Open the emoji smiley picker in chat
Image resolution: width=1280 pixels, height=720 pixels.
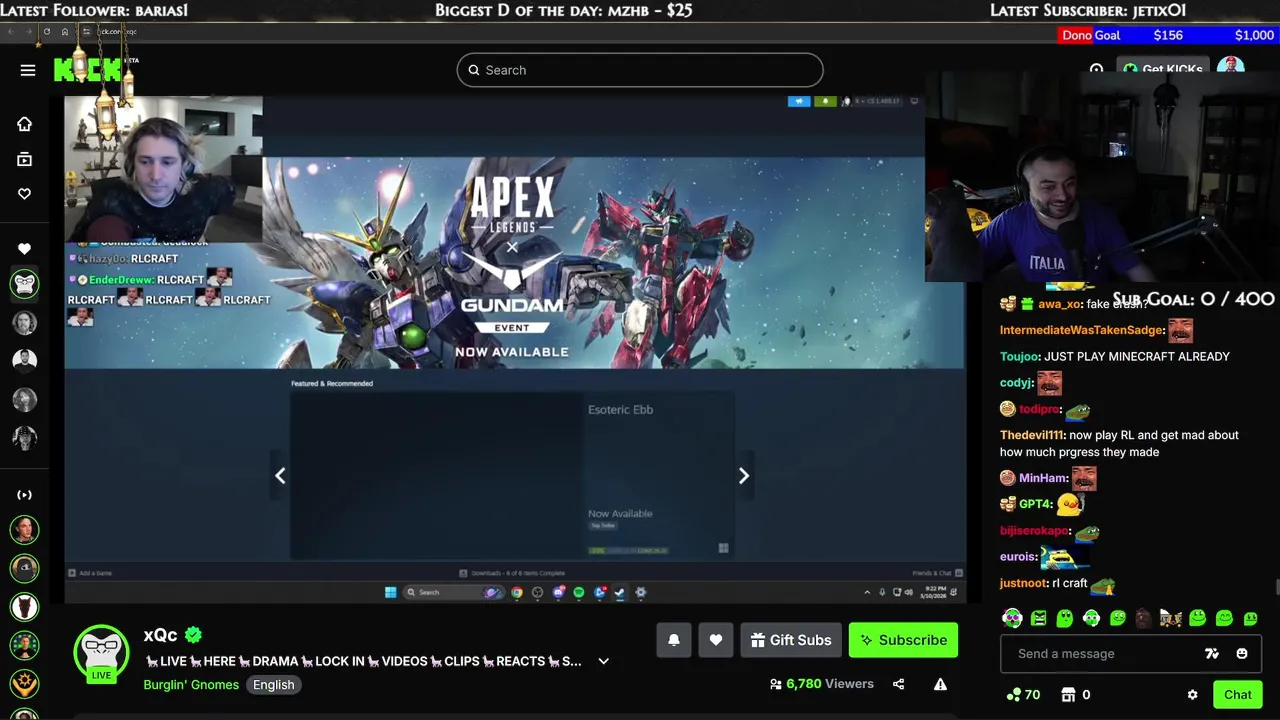pos(1242,654)
